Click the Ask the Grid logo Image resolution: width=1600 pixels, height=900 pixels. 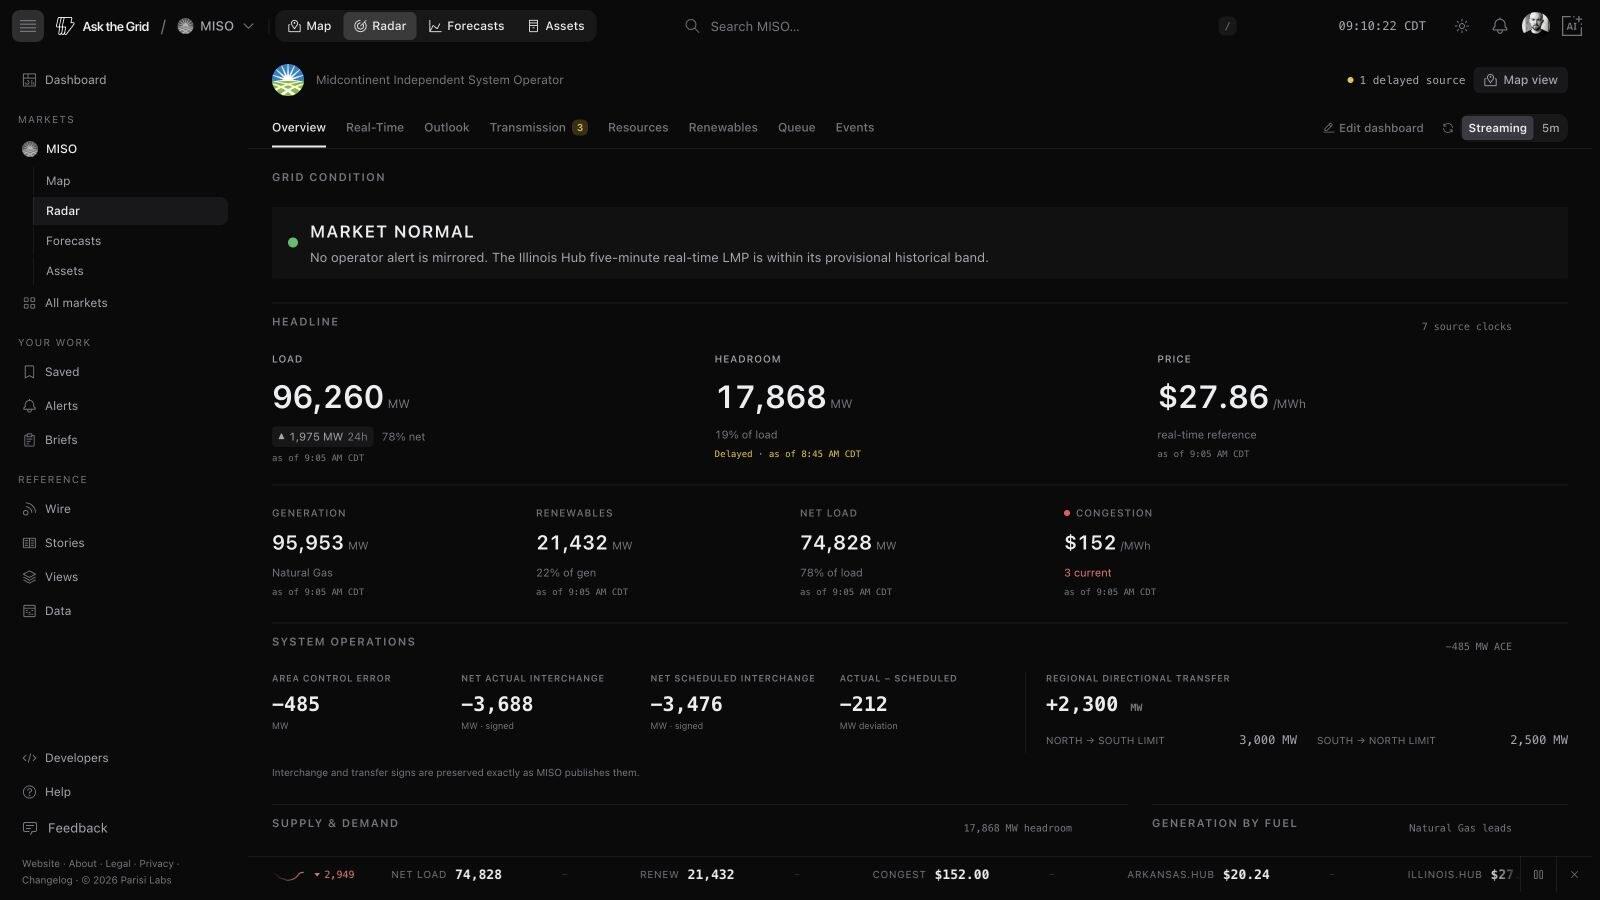click(x=103, y=26)
